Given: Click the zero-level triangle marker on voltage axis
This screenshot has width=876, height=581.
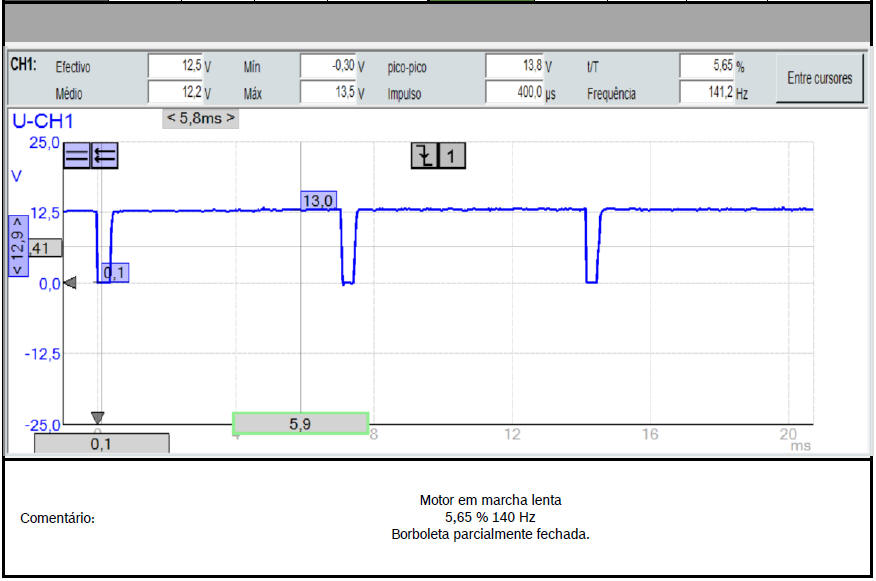Looking at the screenshot, I should [x=70, y=283].
